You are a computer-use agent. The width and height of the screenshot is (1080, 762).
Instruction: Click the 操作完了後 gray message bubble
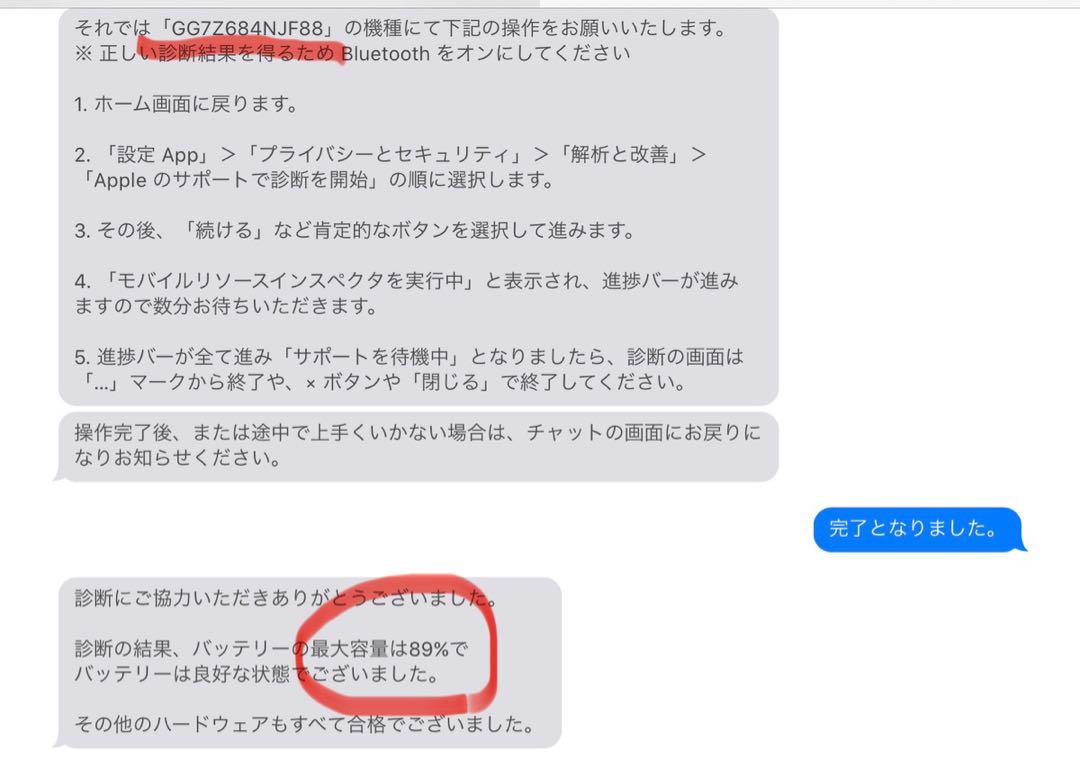pos(418,446)
